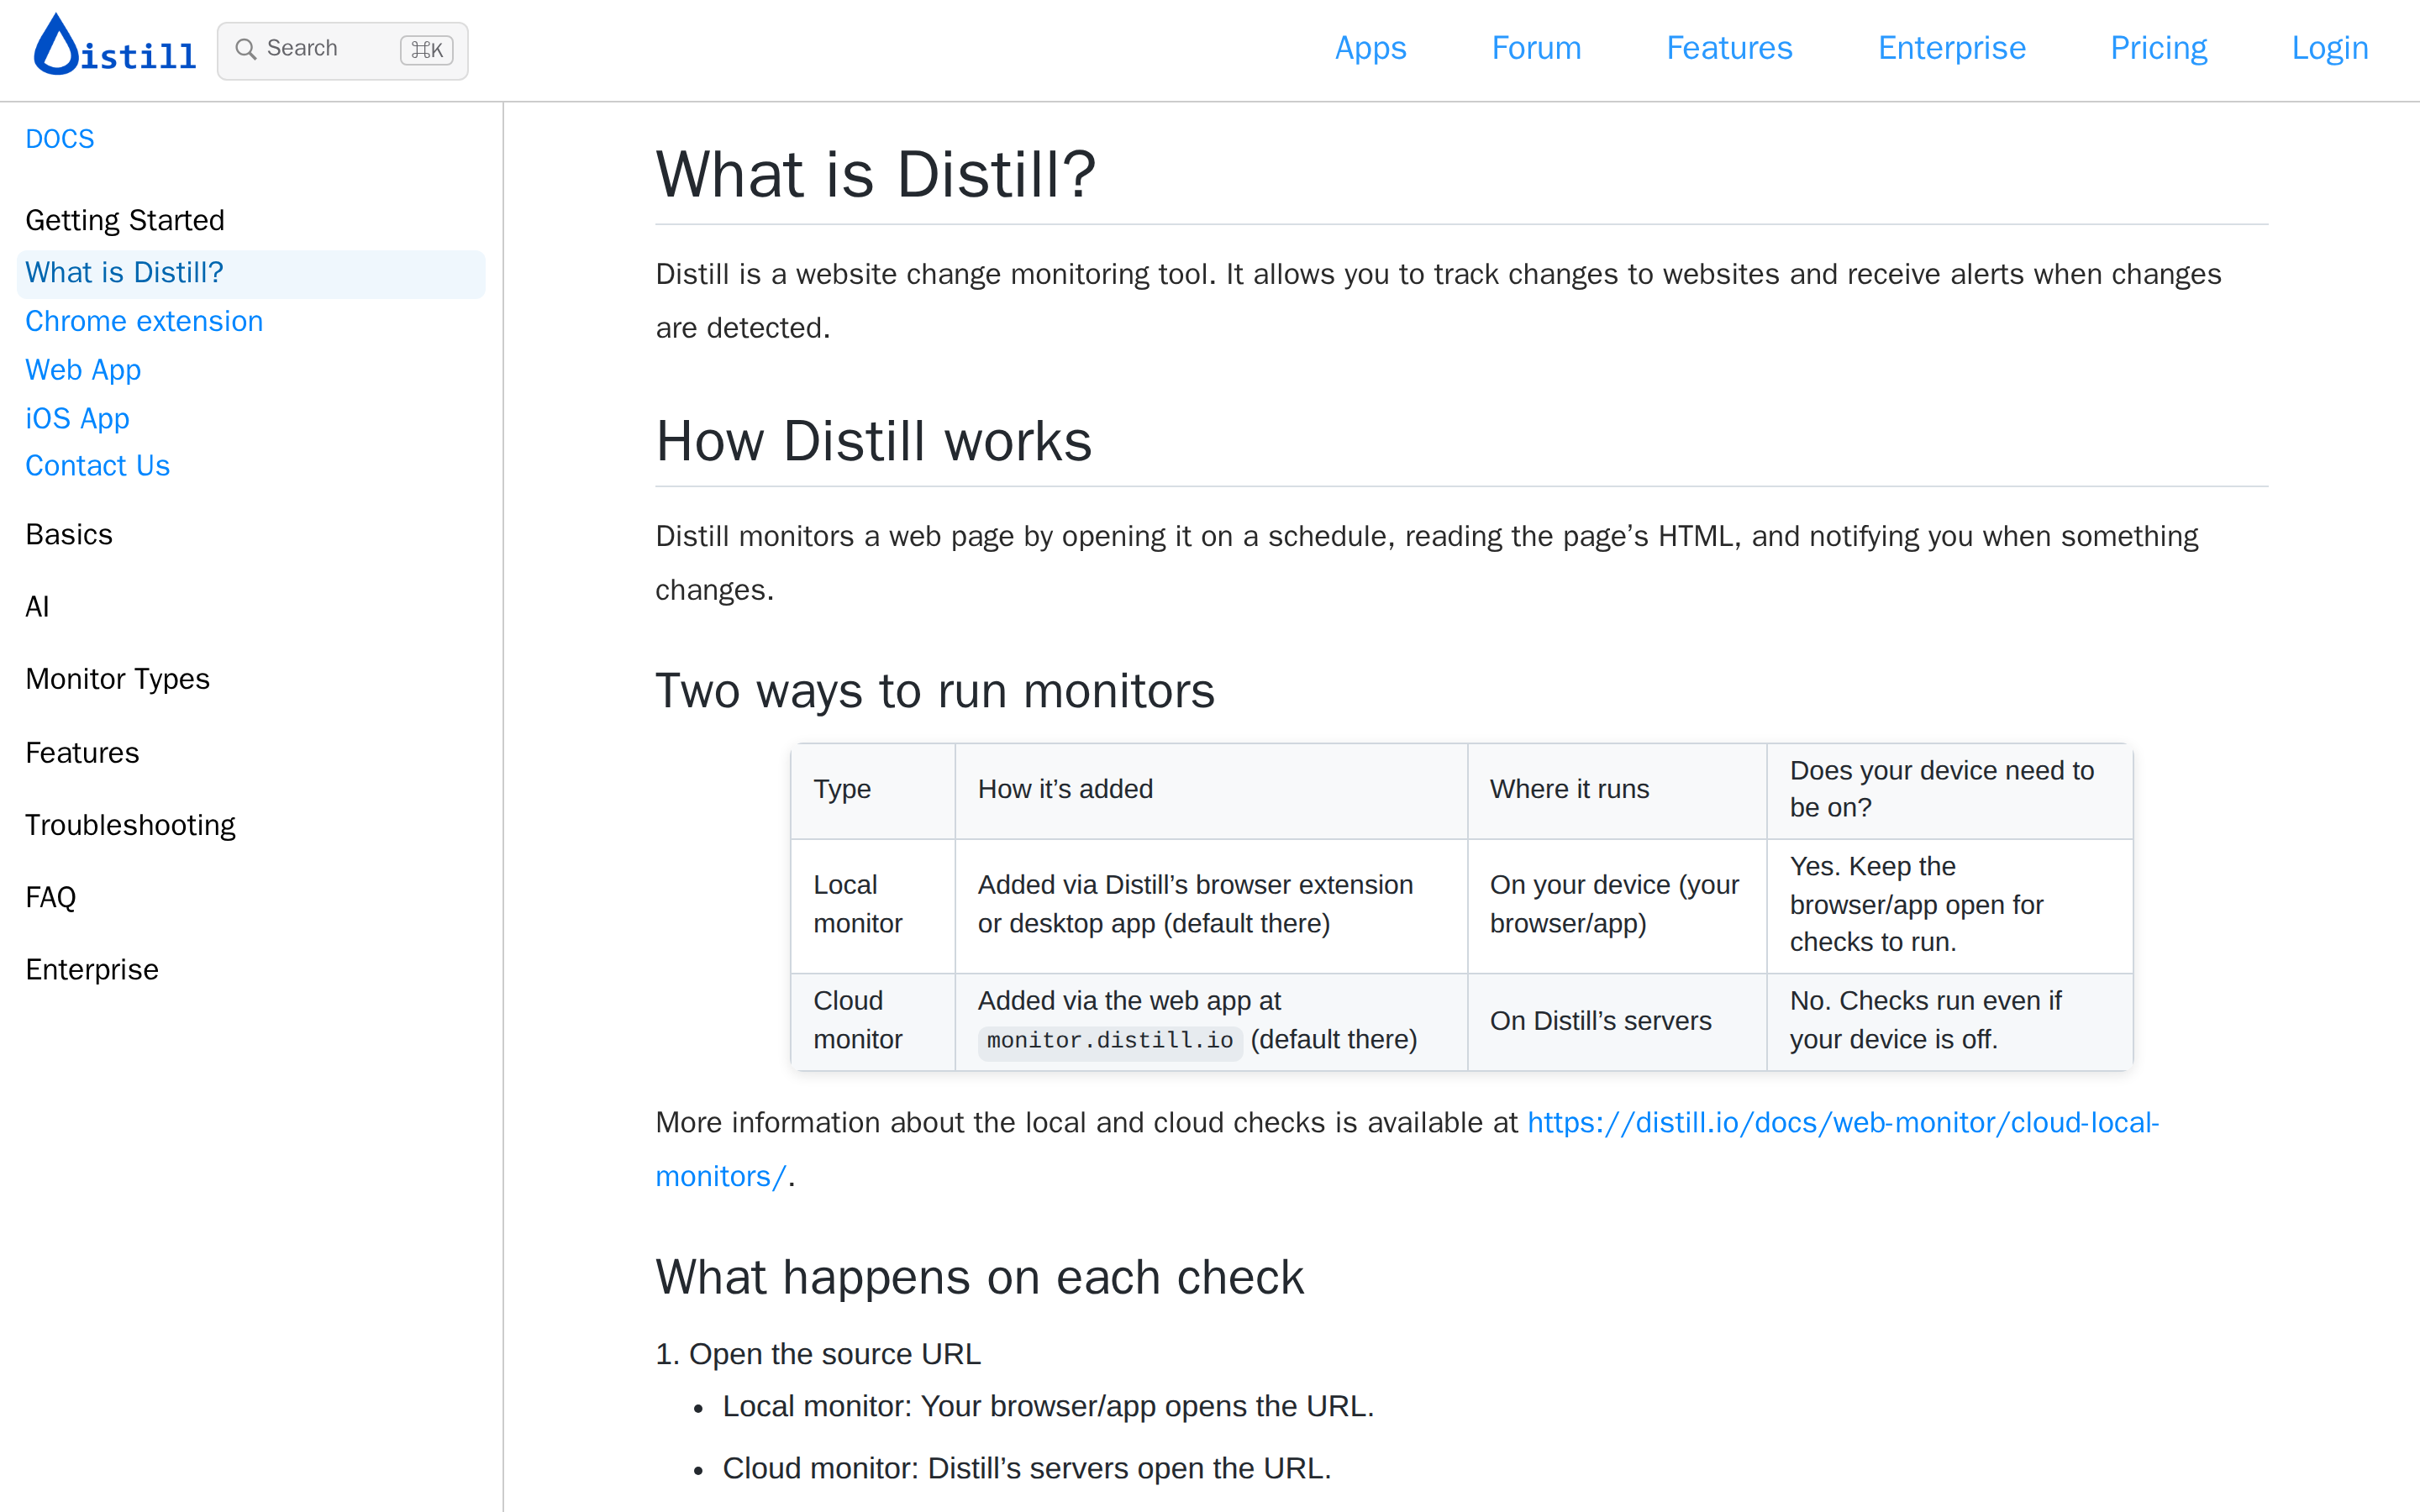Expand the AI sidebar section

click(37, 607)
